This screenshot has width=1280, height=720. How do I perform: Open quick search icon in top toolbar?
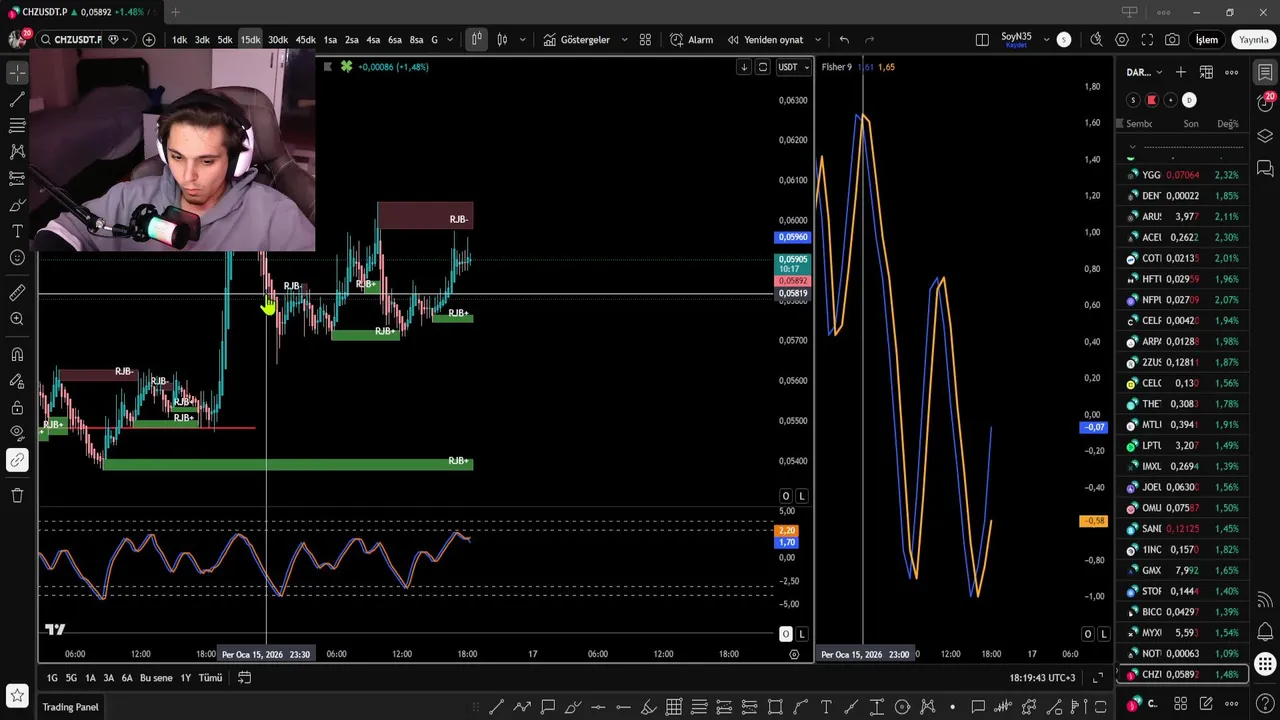tap(1096, 40)
